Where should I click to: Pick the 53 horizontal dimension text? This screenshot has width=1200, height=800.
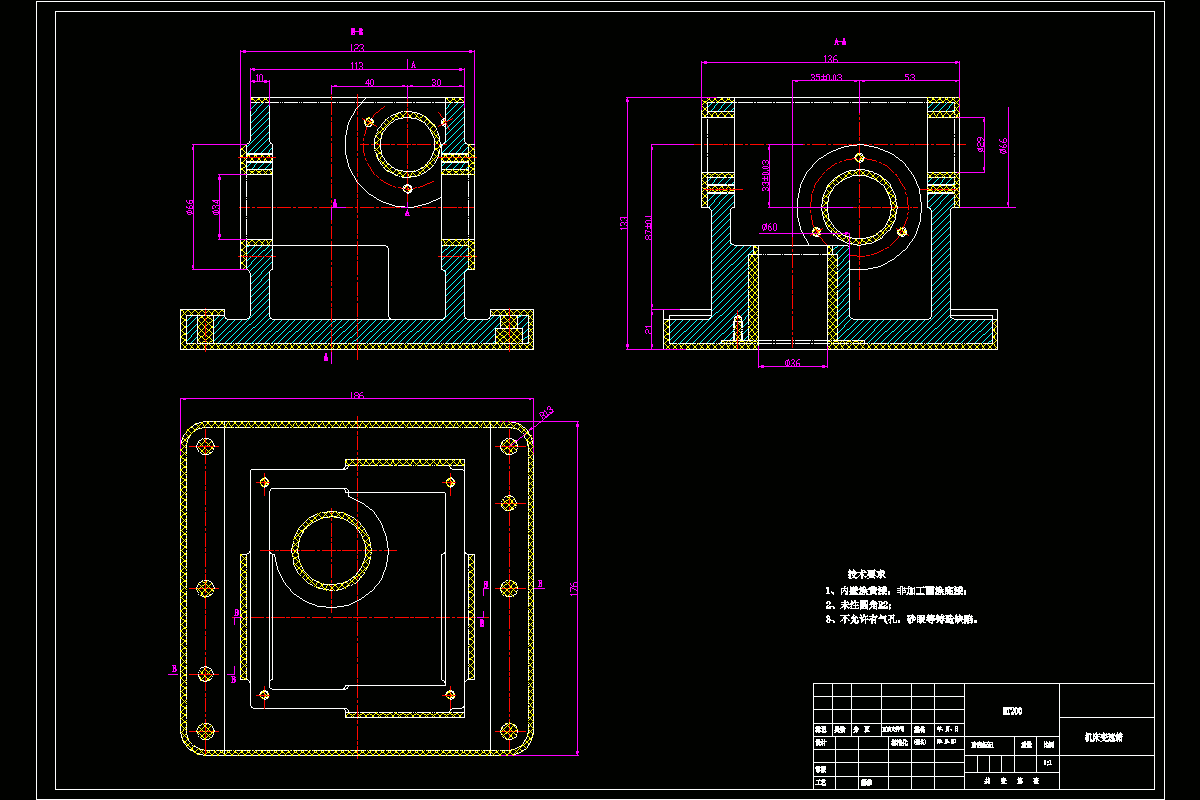click(x=909, y=77)
